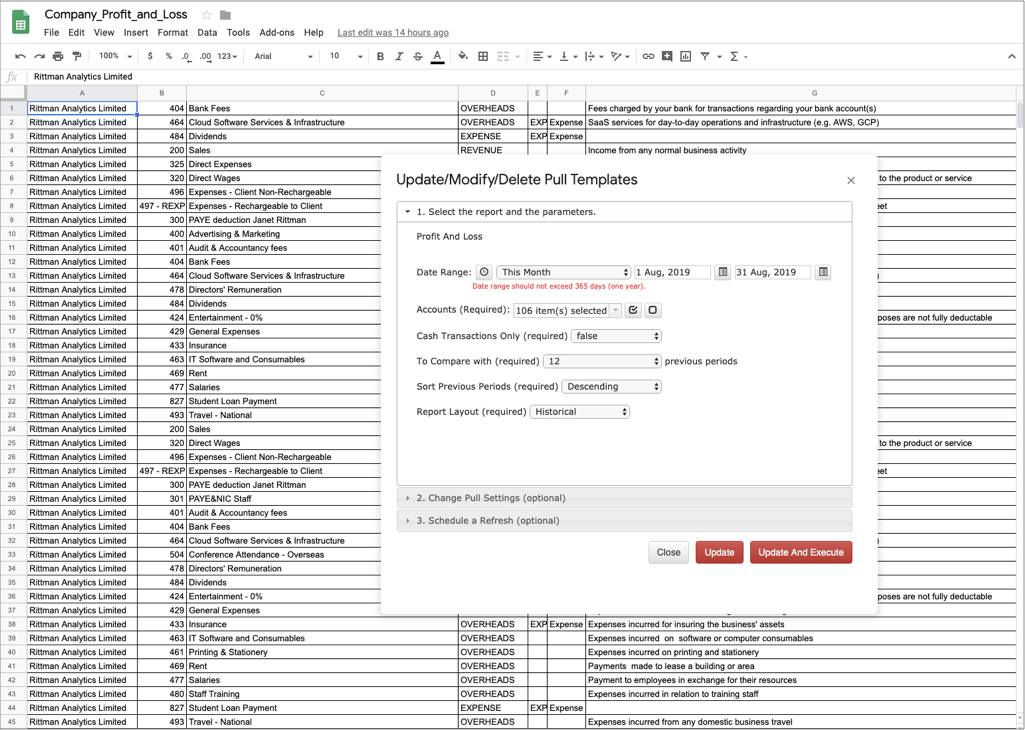Open the vertical align dropdown
Viewport: 1025px width, 730px height.
(x=567, y=57)
